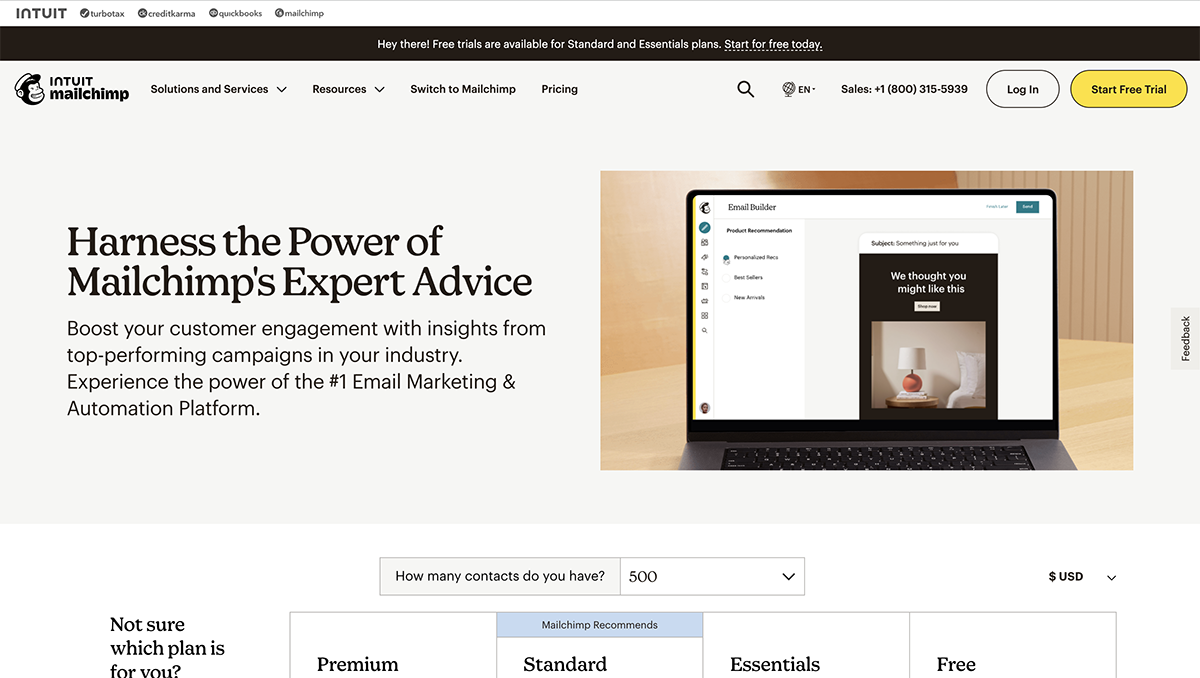Open the Pricing menu item
Image resolution: width=1200 pixels, height=678 pixels.
click(x=559, y=89)
